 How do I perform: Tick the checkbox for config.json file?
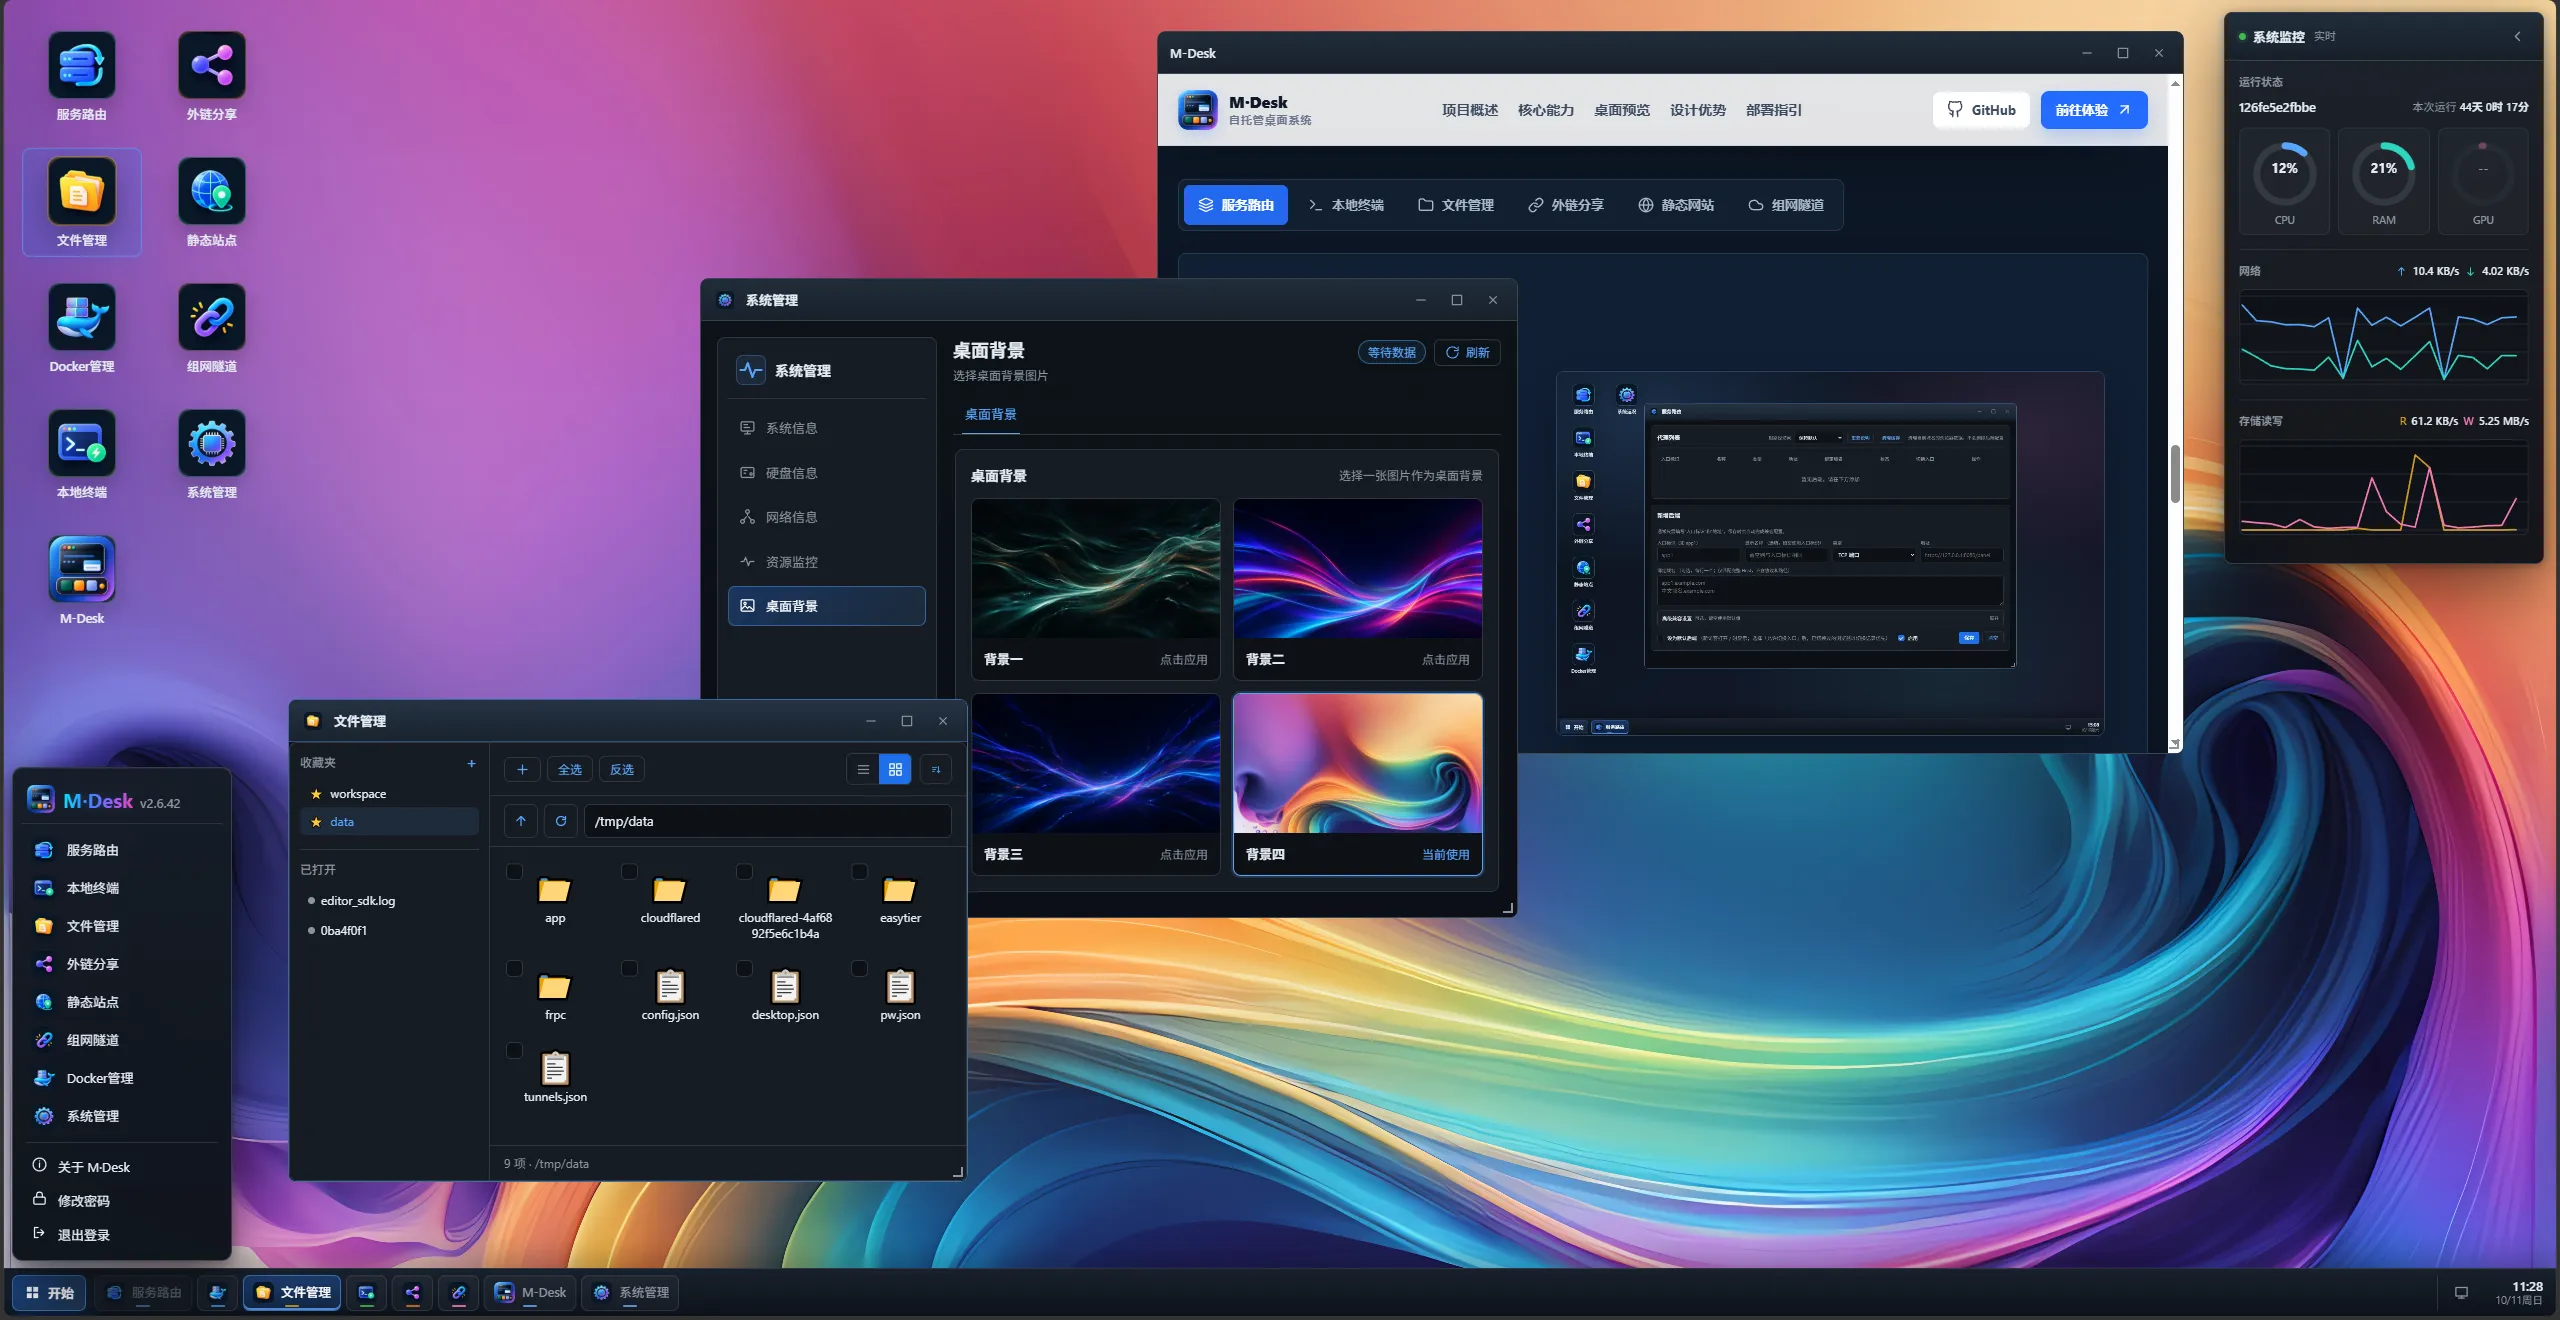[629, 968]
